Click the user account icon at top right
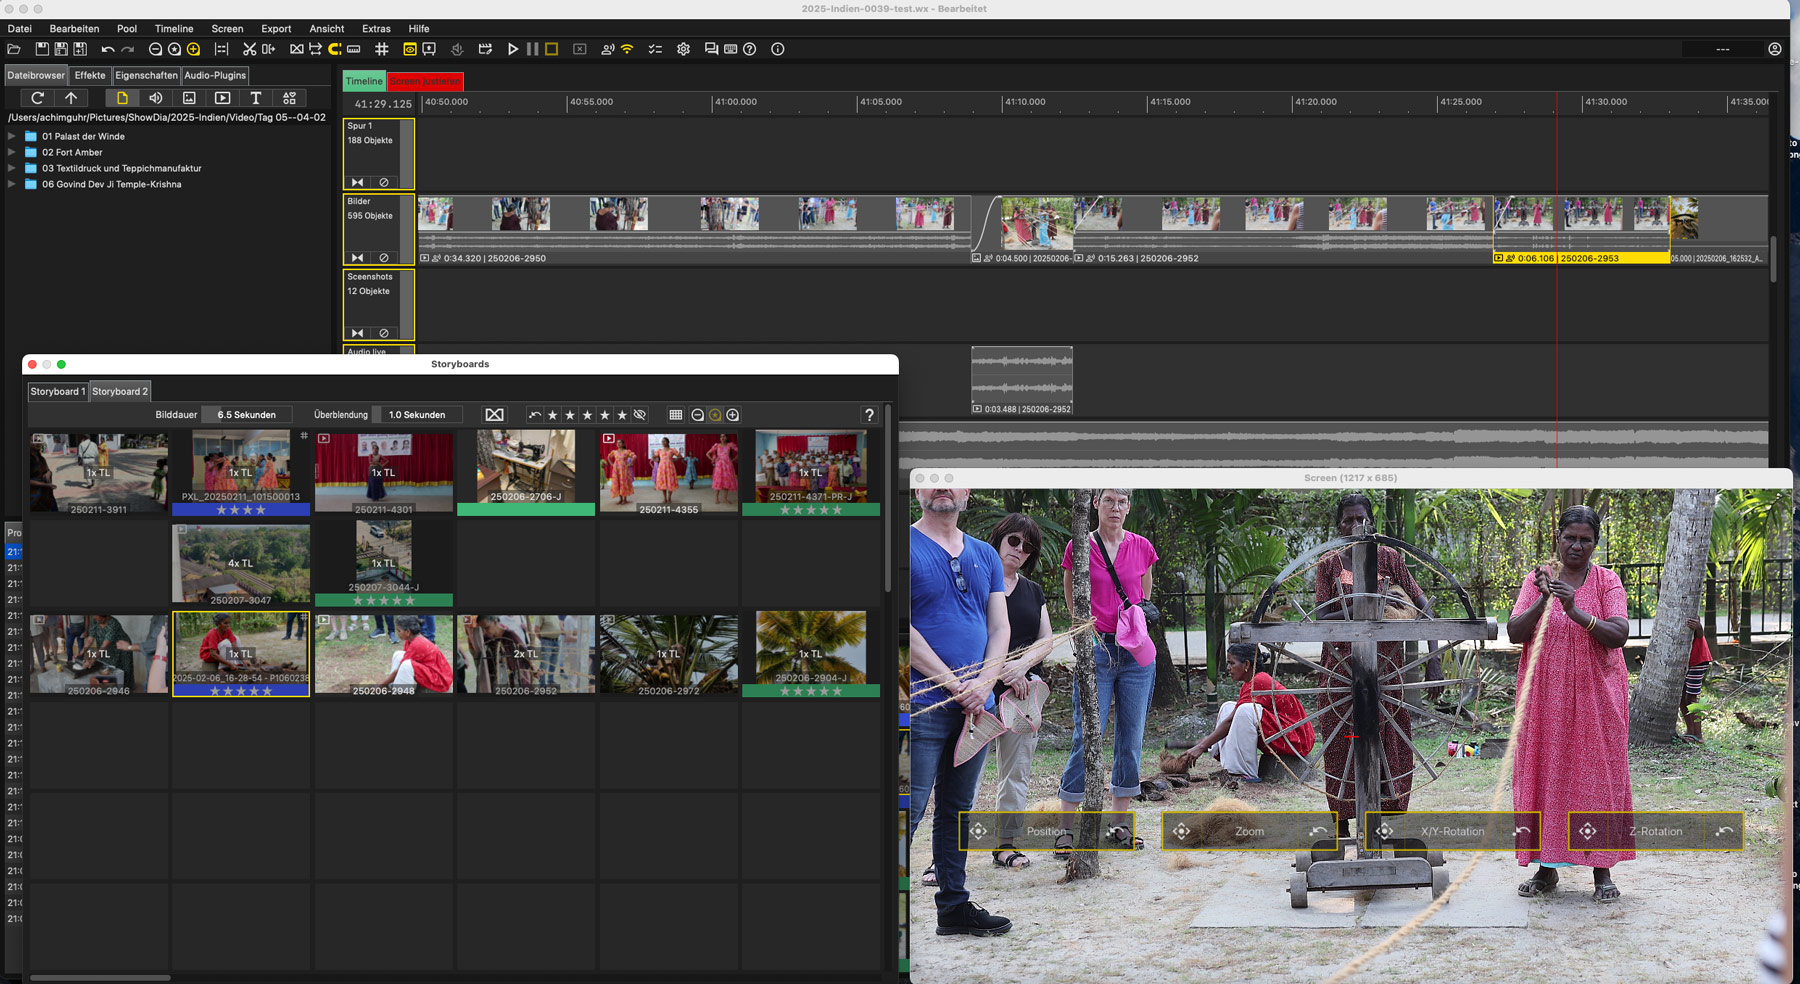 pos(1775,49)
